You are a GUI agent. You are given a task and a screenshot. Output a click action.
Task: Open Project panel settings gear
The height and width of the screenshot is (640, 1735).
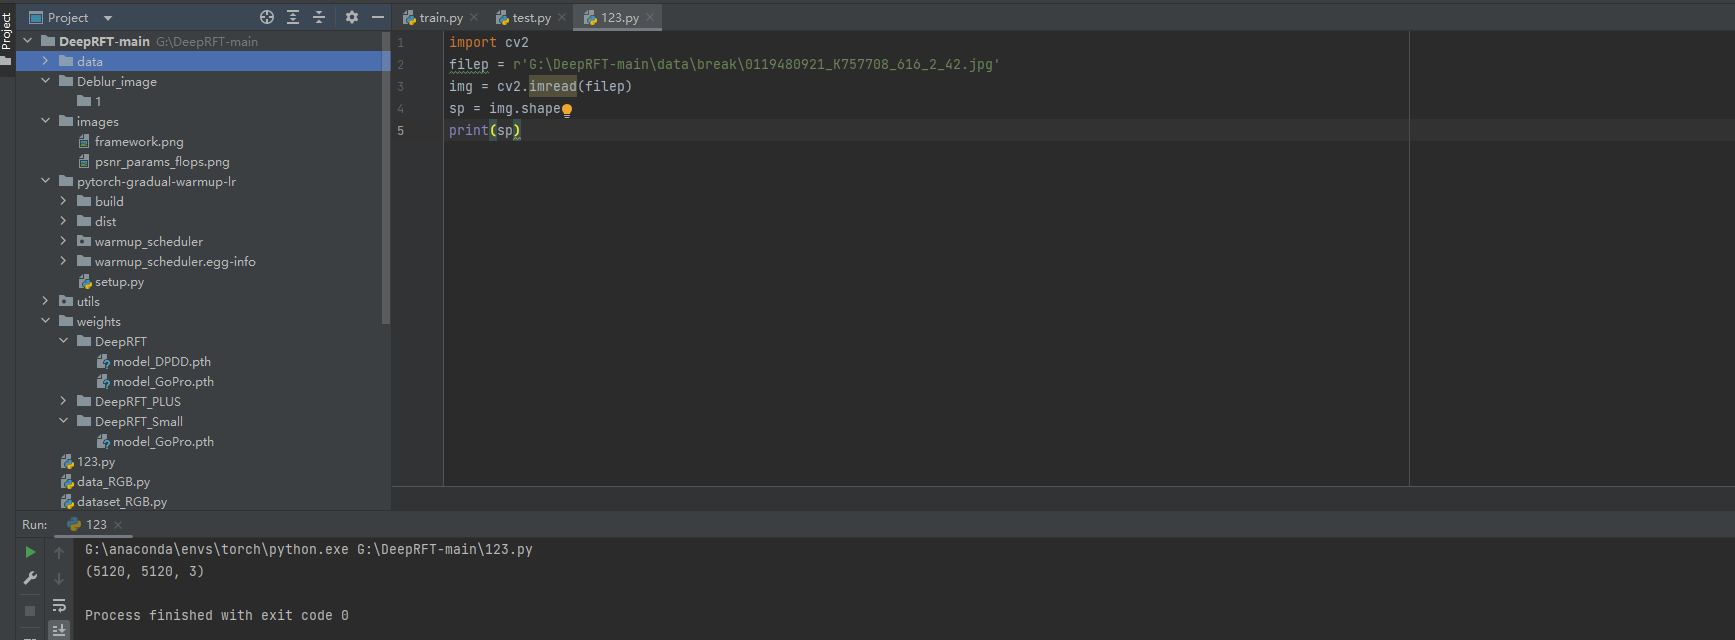(x=352, y=17)
